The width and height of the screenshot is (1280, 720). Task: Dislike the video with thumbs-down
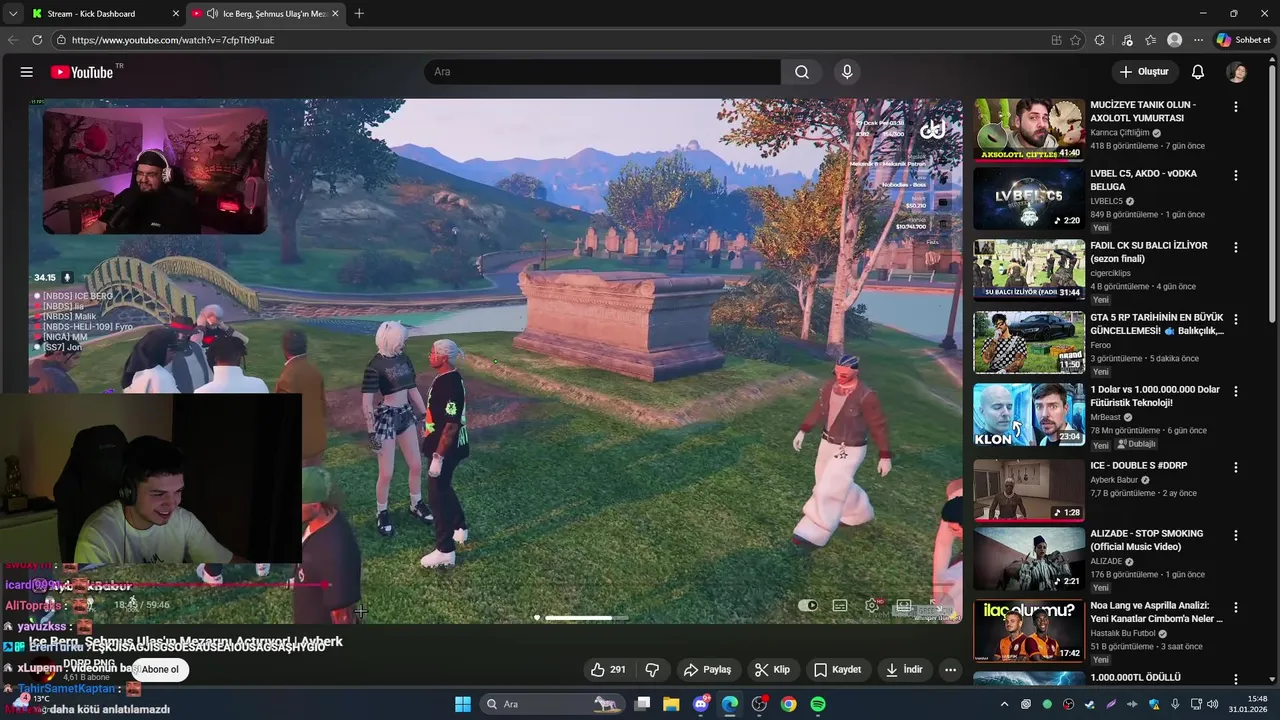pyautogui.click(x=653, y=670)
